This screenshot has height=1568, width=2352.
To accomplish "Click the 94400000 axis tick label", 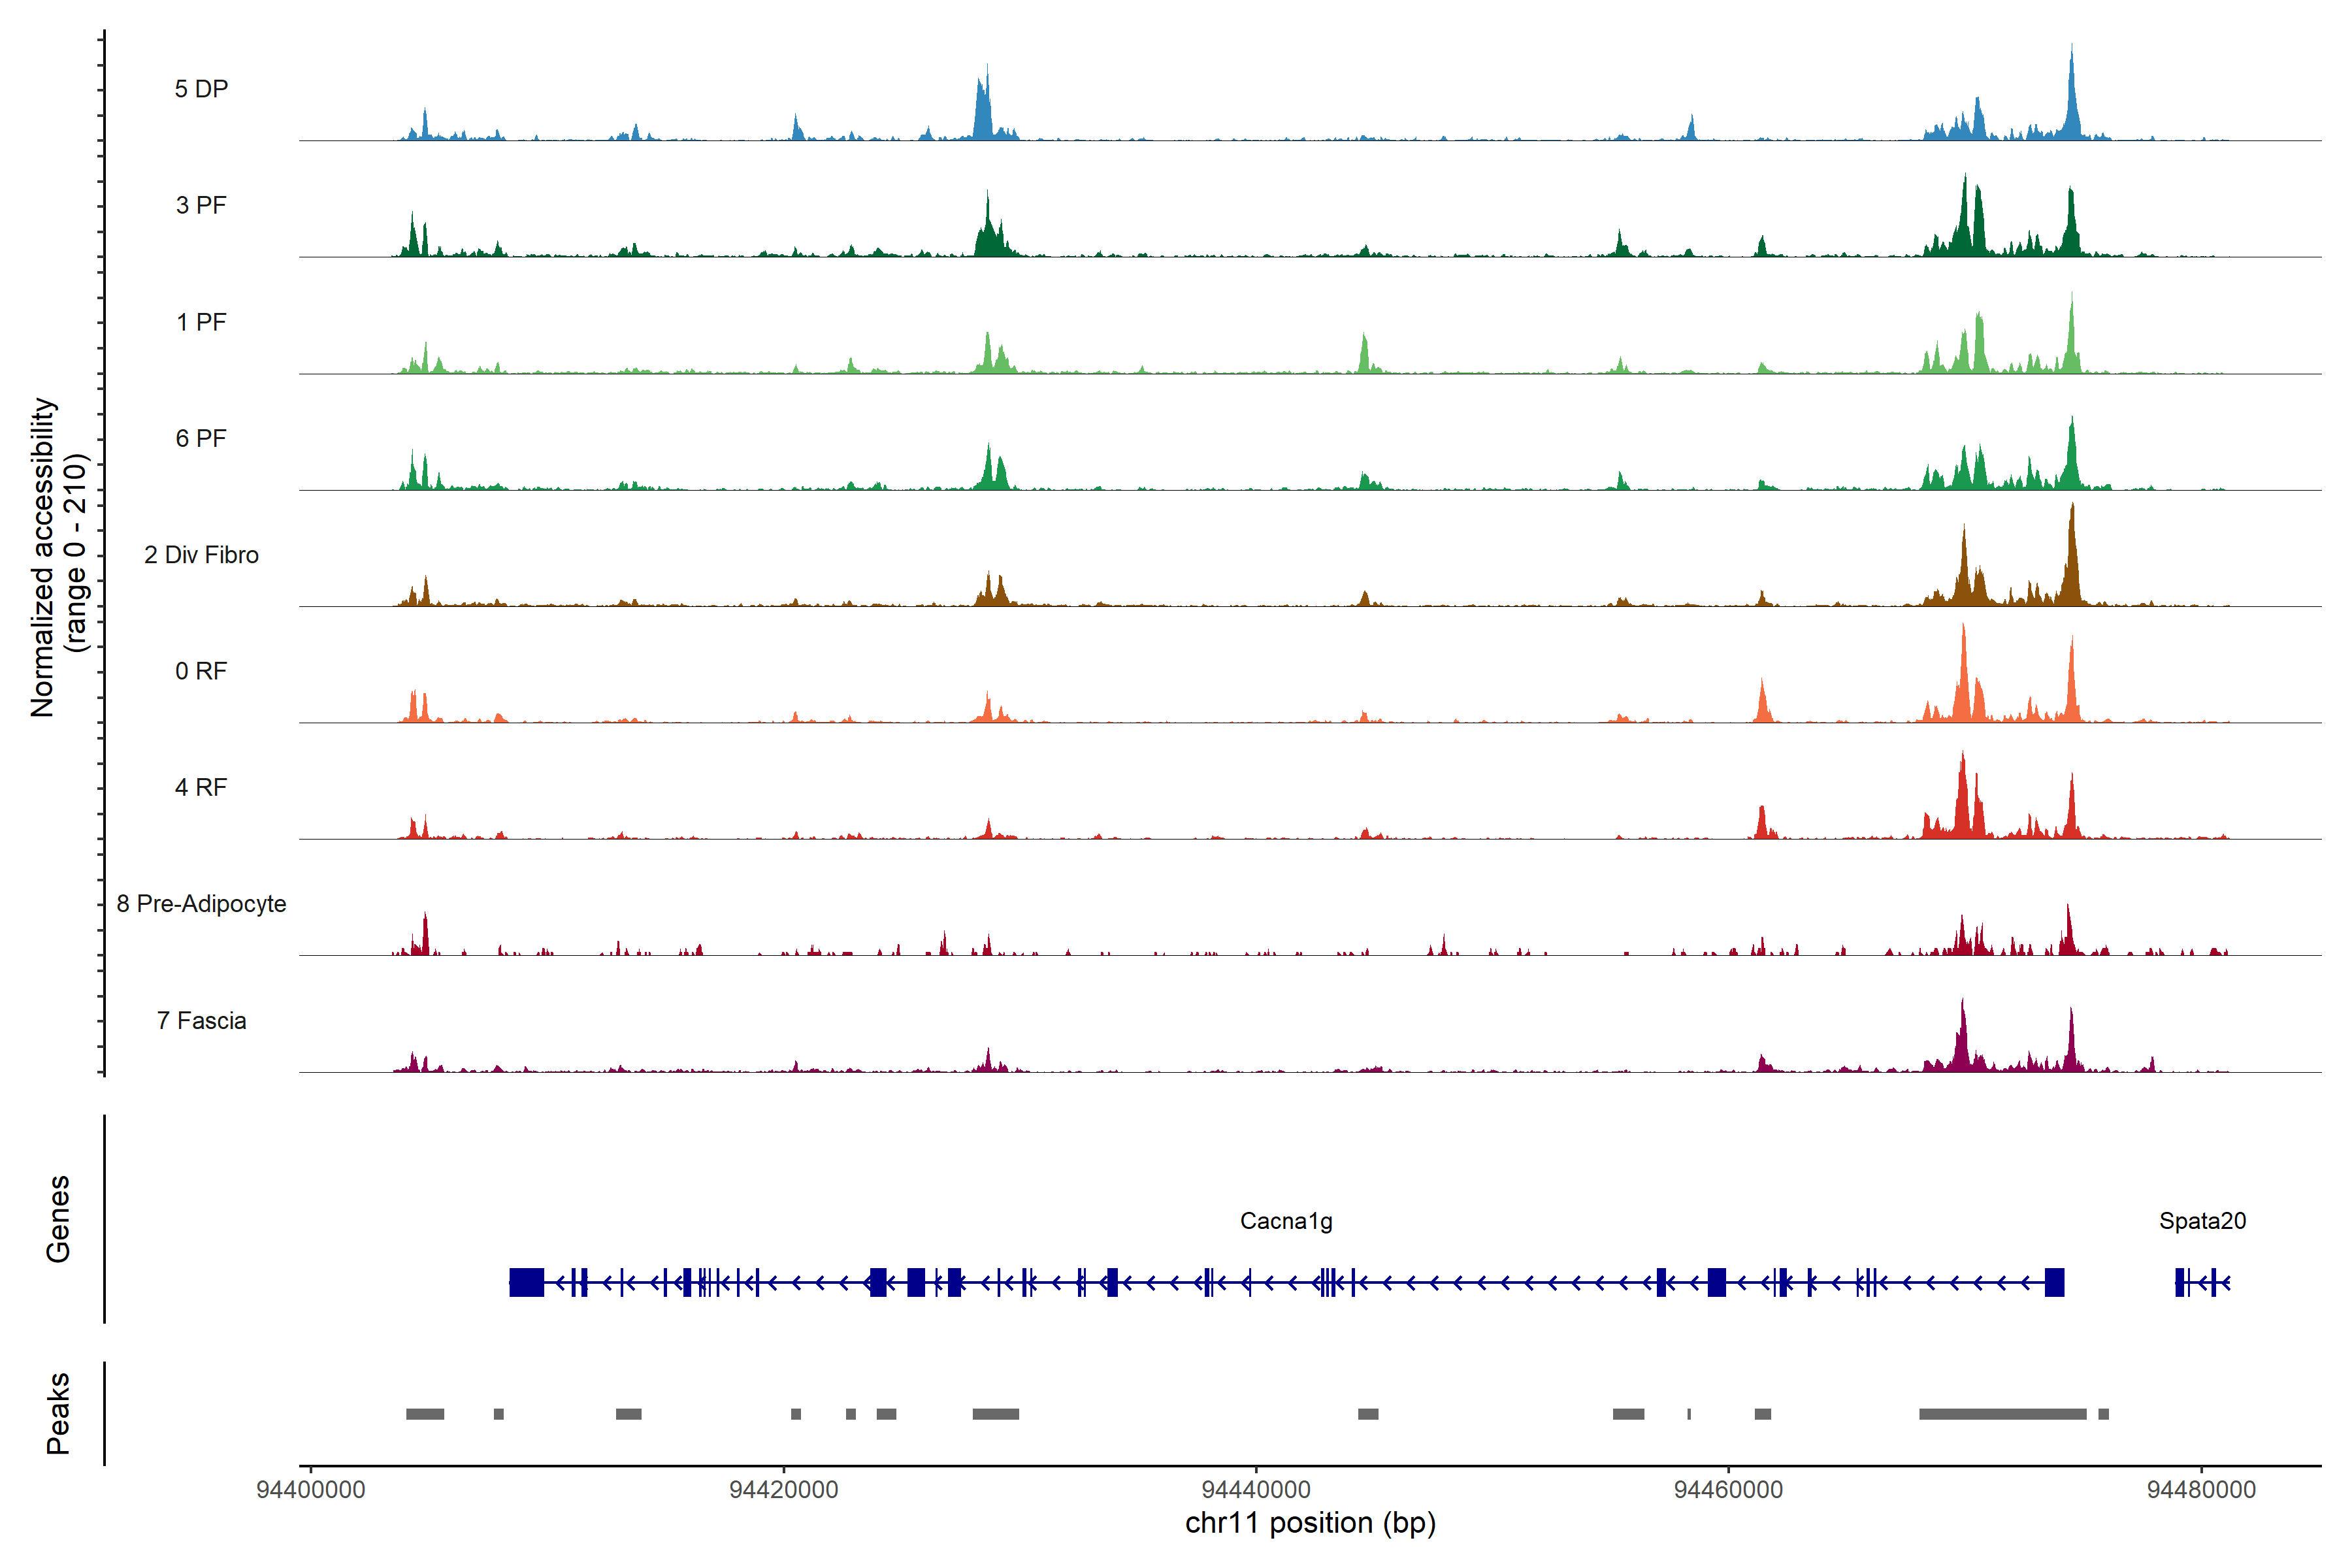I will 311,1490.
